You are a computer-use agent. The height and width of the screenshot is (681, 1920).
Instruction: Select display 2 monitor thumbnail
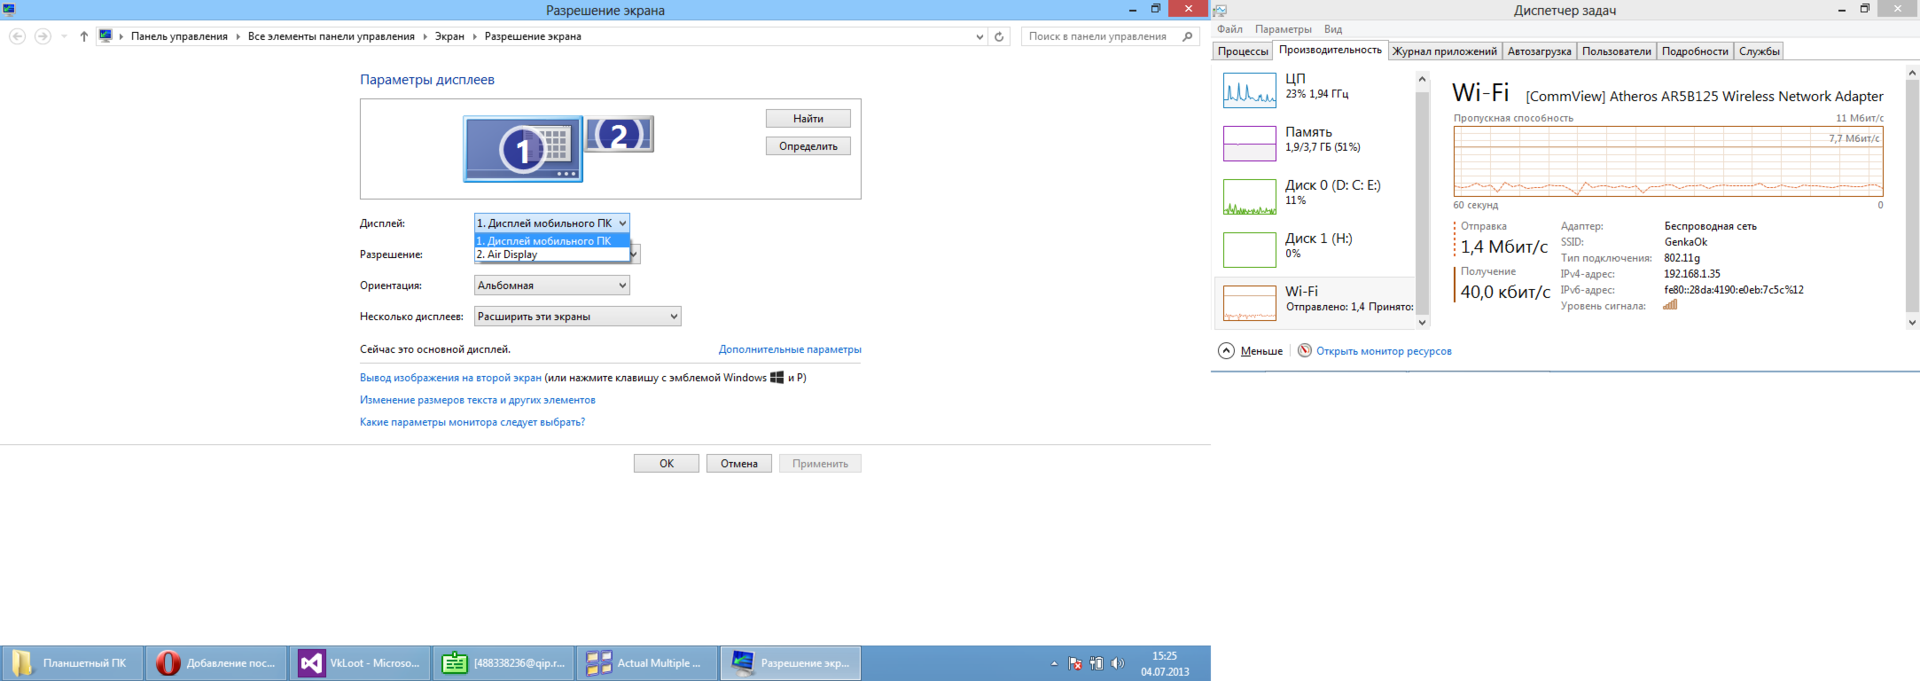pos(619,134)
